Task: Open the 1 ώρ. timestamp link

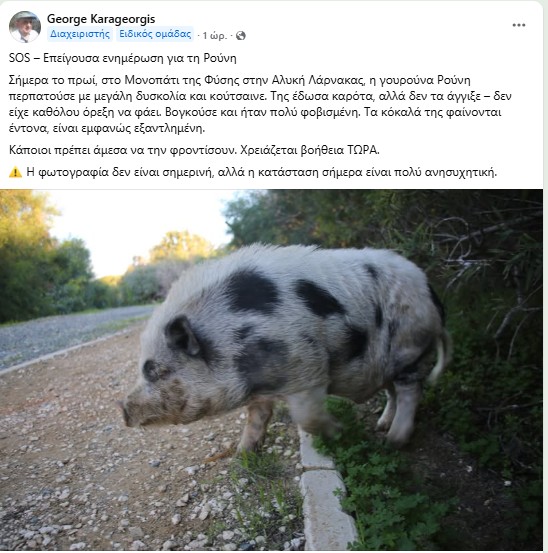Action: click(x=214, y=36)
